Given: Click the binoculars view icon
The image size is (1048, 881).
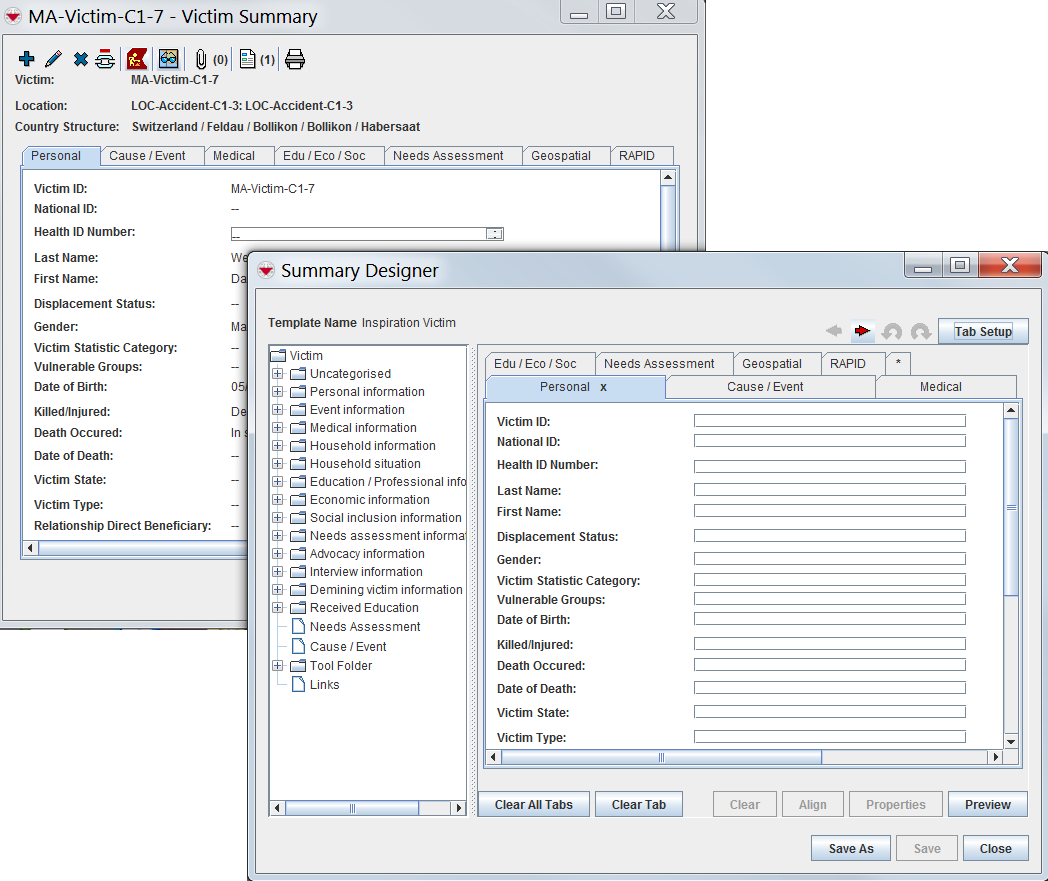Looking at the screenshot, I should pos(168,59).
